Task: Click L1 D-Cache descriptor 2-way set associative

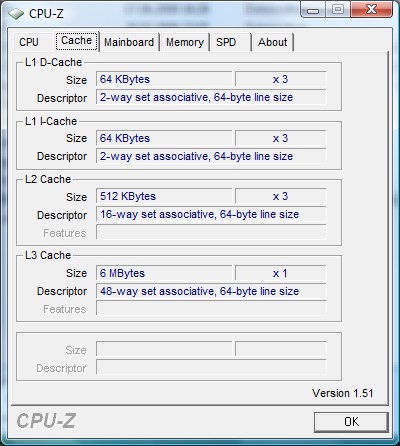Action: pos(211,97)
